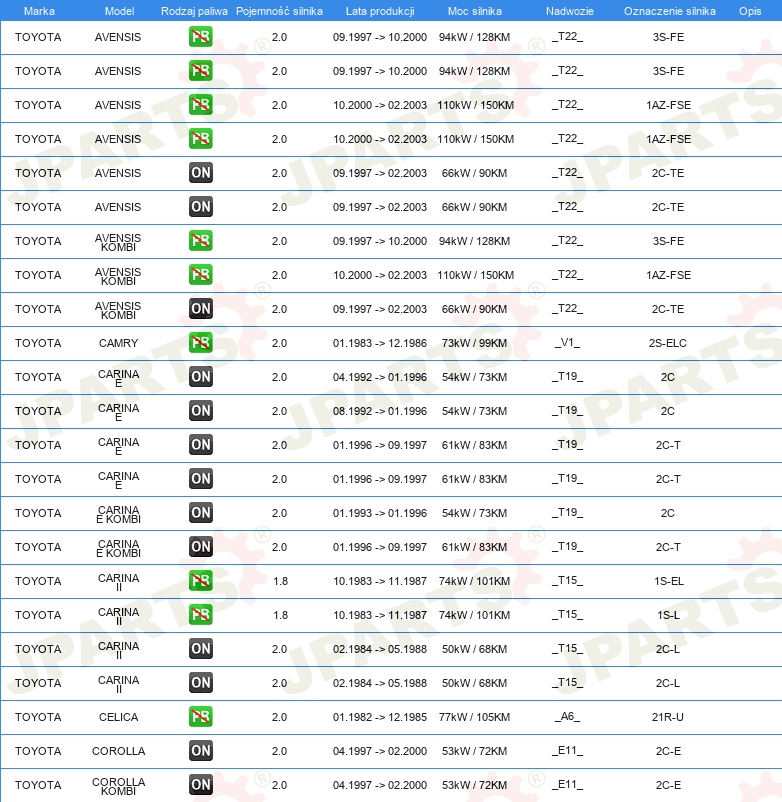Click the petrol icon for AVENSIS KOMBI 1AZ-FSE
The image size is (782, 802).
pyautogui.click(x=200, y=275)
